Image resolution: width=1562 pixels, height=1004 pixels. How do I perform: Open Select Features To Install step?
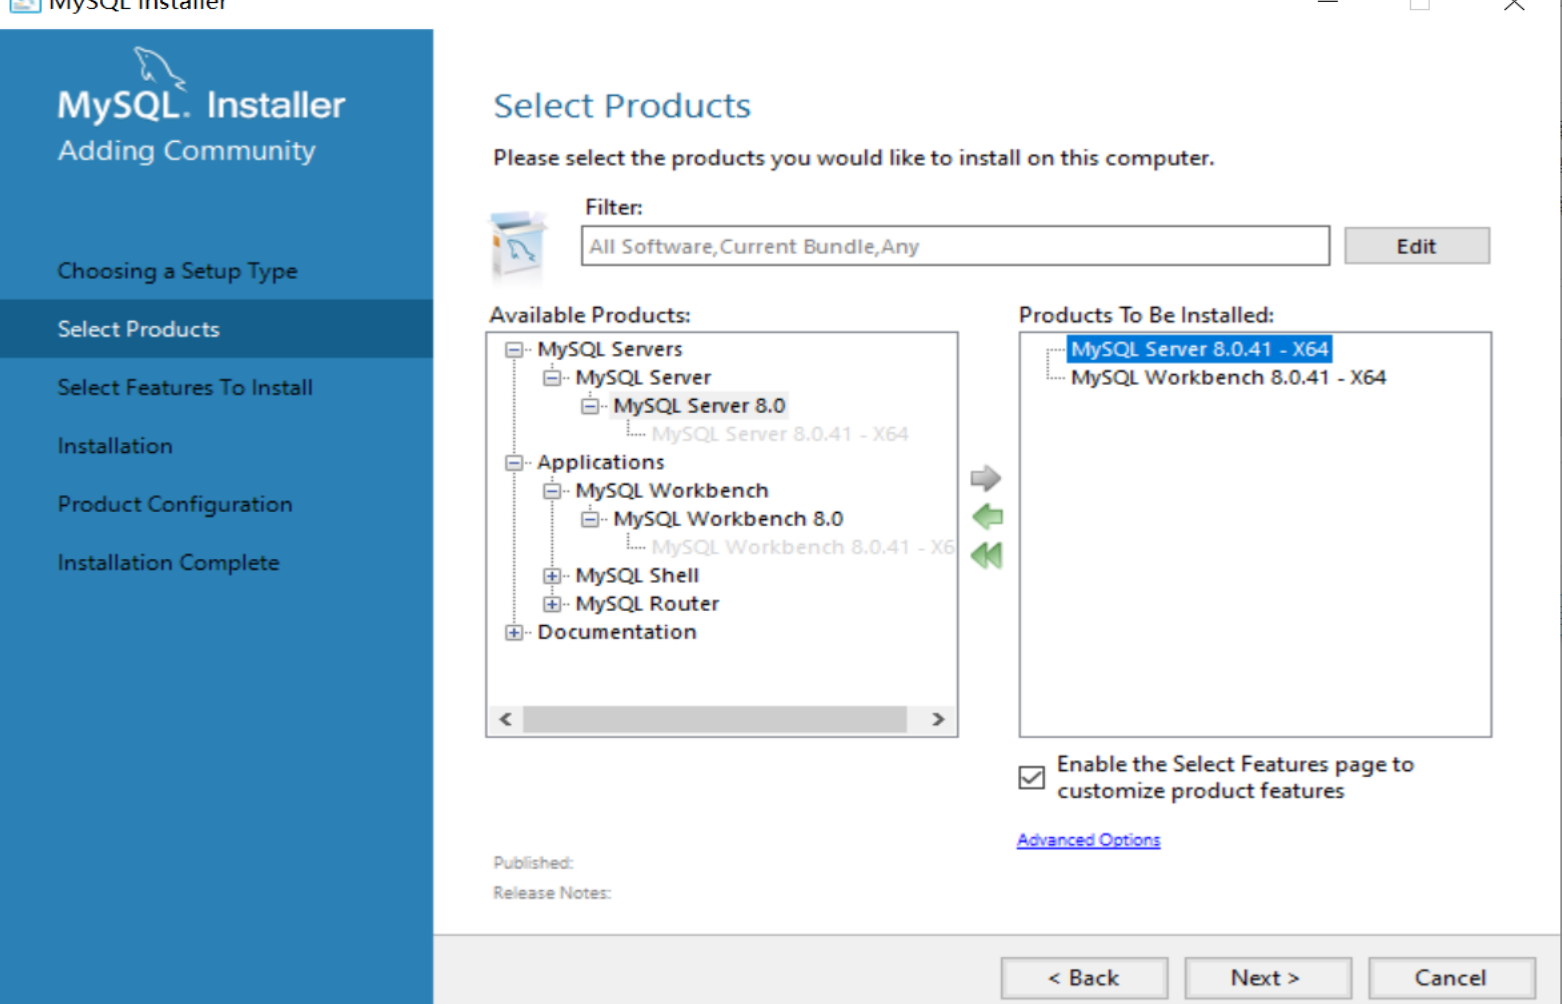(x=185, y=387)
